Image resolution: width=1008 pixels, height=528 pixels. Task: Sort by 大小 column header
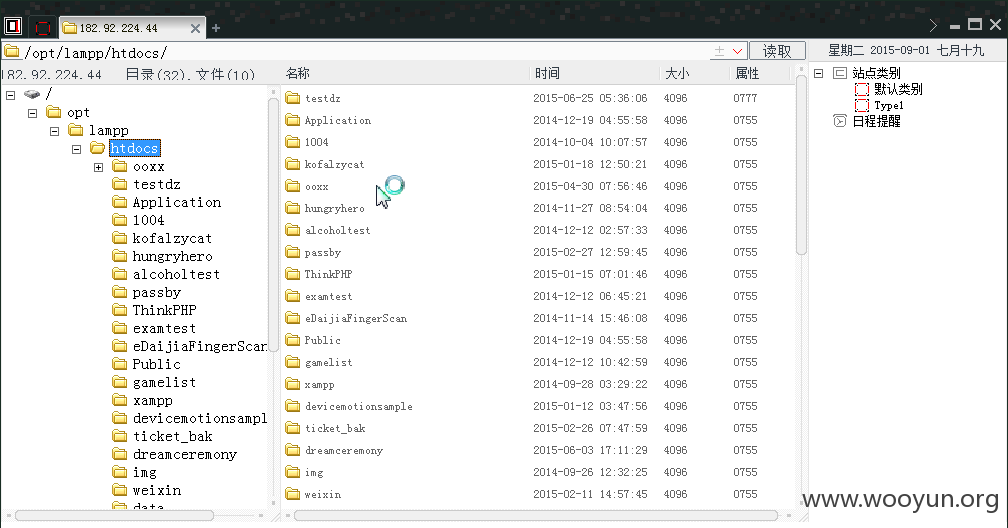tap(677, 73)
